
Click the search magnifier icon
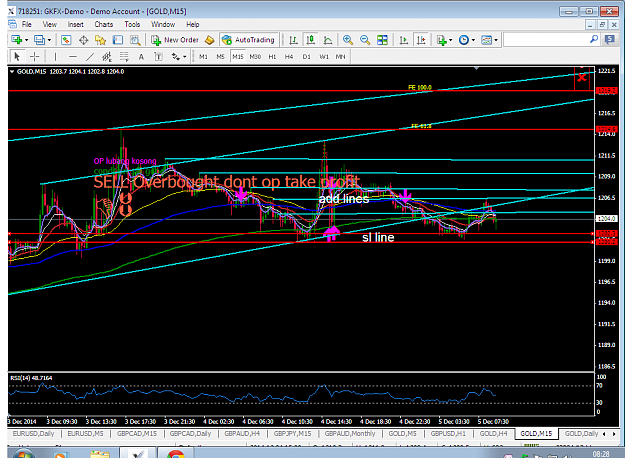pyautogui.click(x=594, y=39)
